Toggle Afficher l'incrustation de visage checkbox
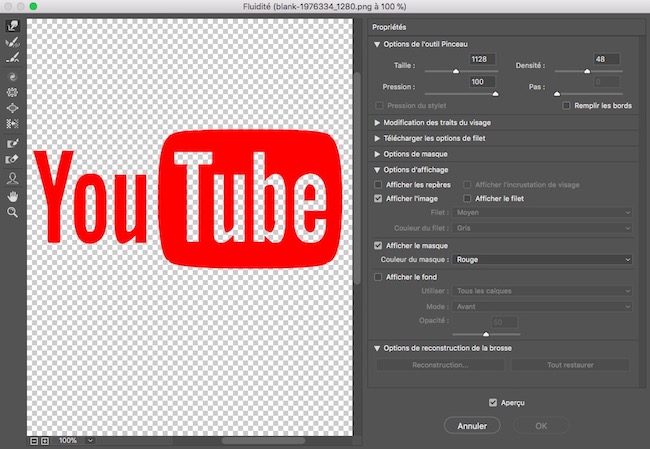Screen dimensions: 650x449 (x=467, y=184)
